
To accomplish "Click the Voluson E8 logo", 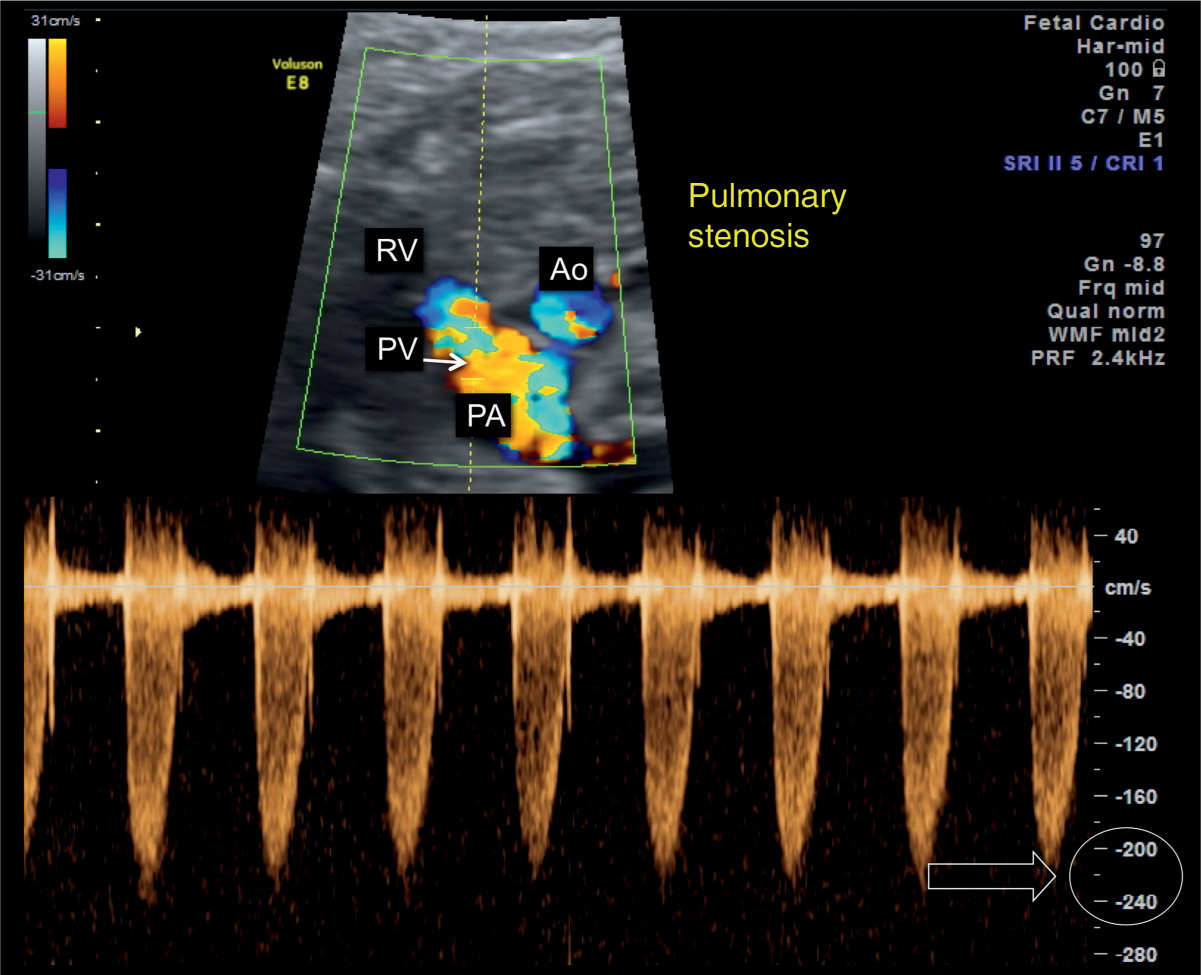I will [293, 76].
